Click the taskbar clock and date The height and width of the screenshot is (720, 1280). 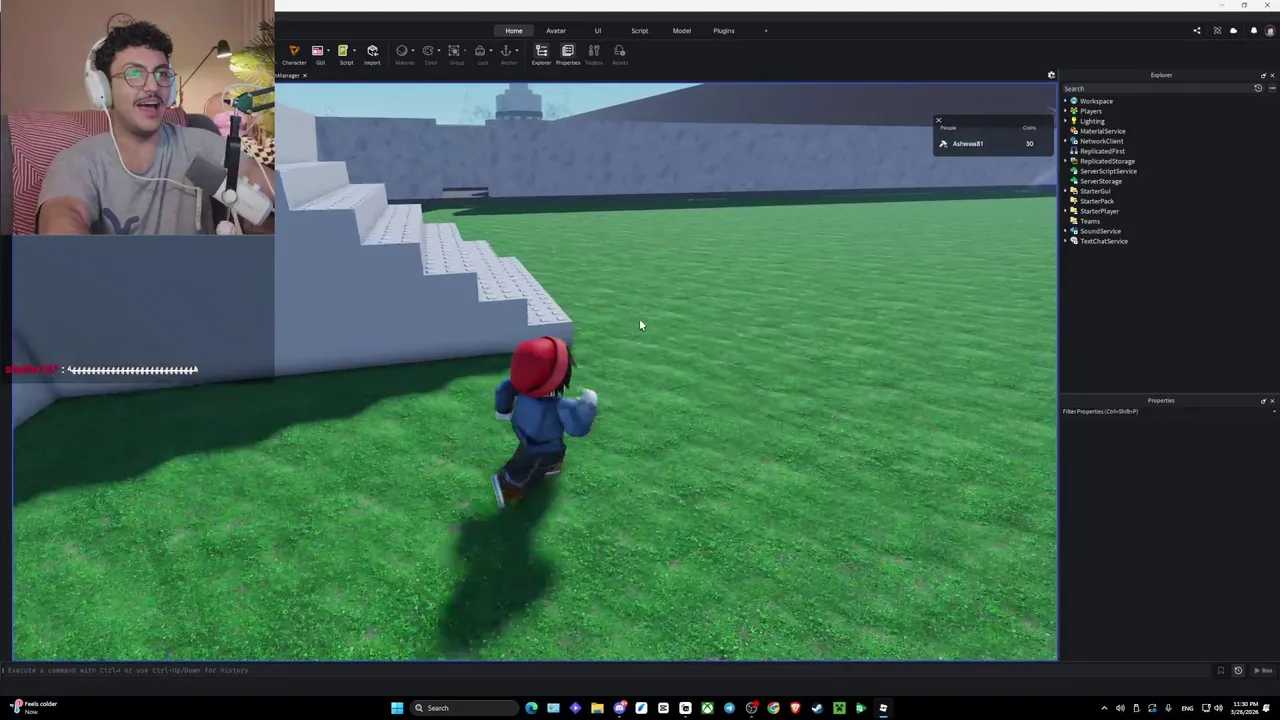1246,708
